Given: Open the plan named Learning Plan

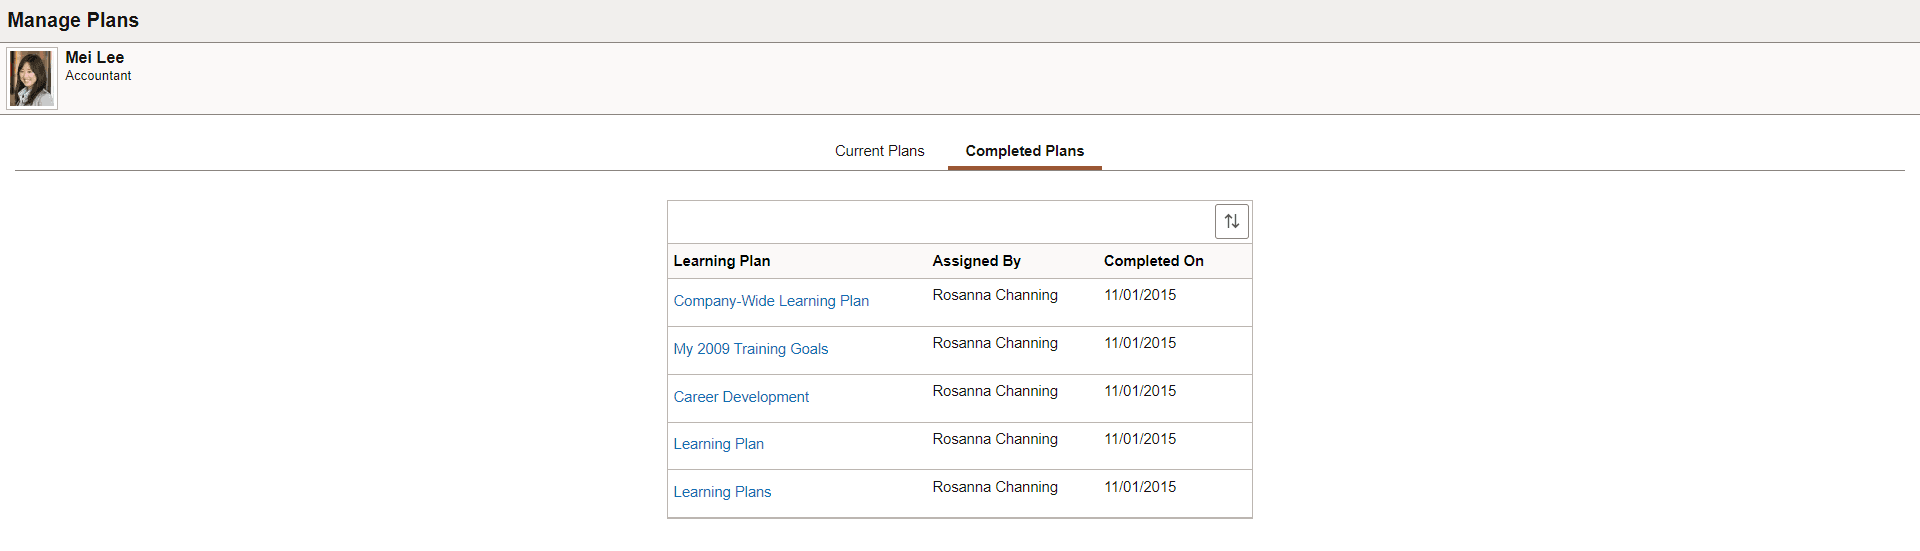Looking at the screenshot, I should pyautogui.click(x=718, y=444).
